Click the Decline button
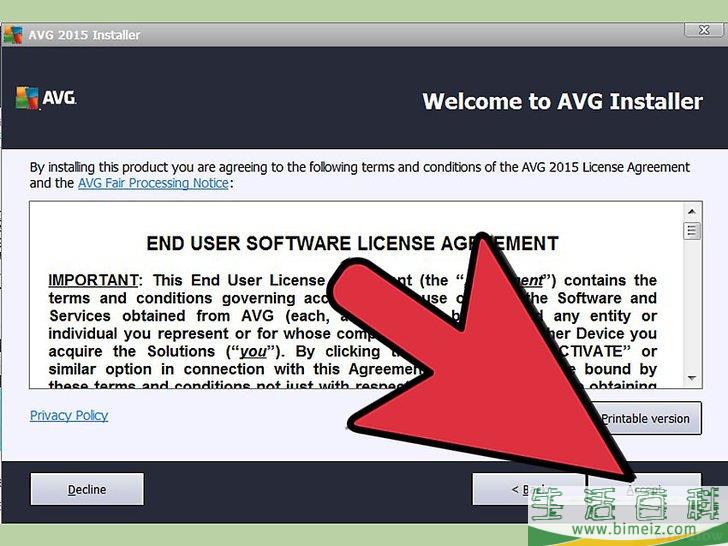This screenshot has height=546, width=728. [87, 489]
